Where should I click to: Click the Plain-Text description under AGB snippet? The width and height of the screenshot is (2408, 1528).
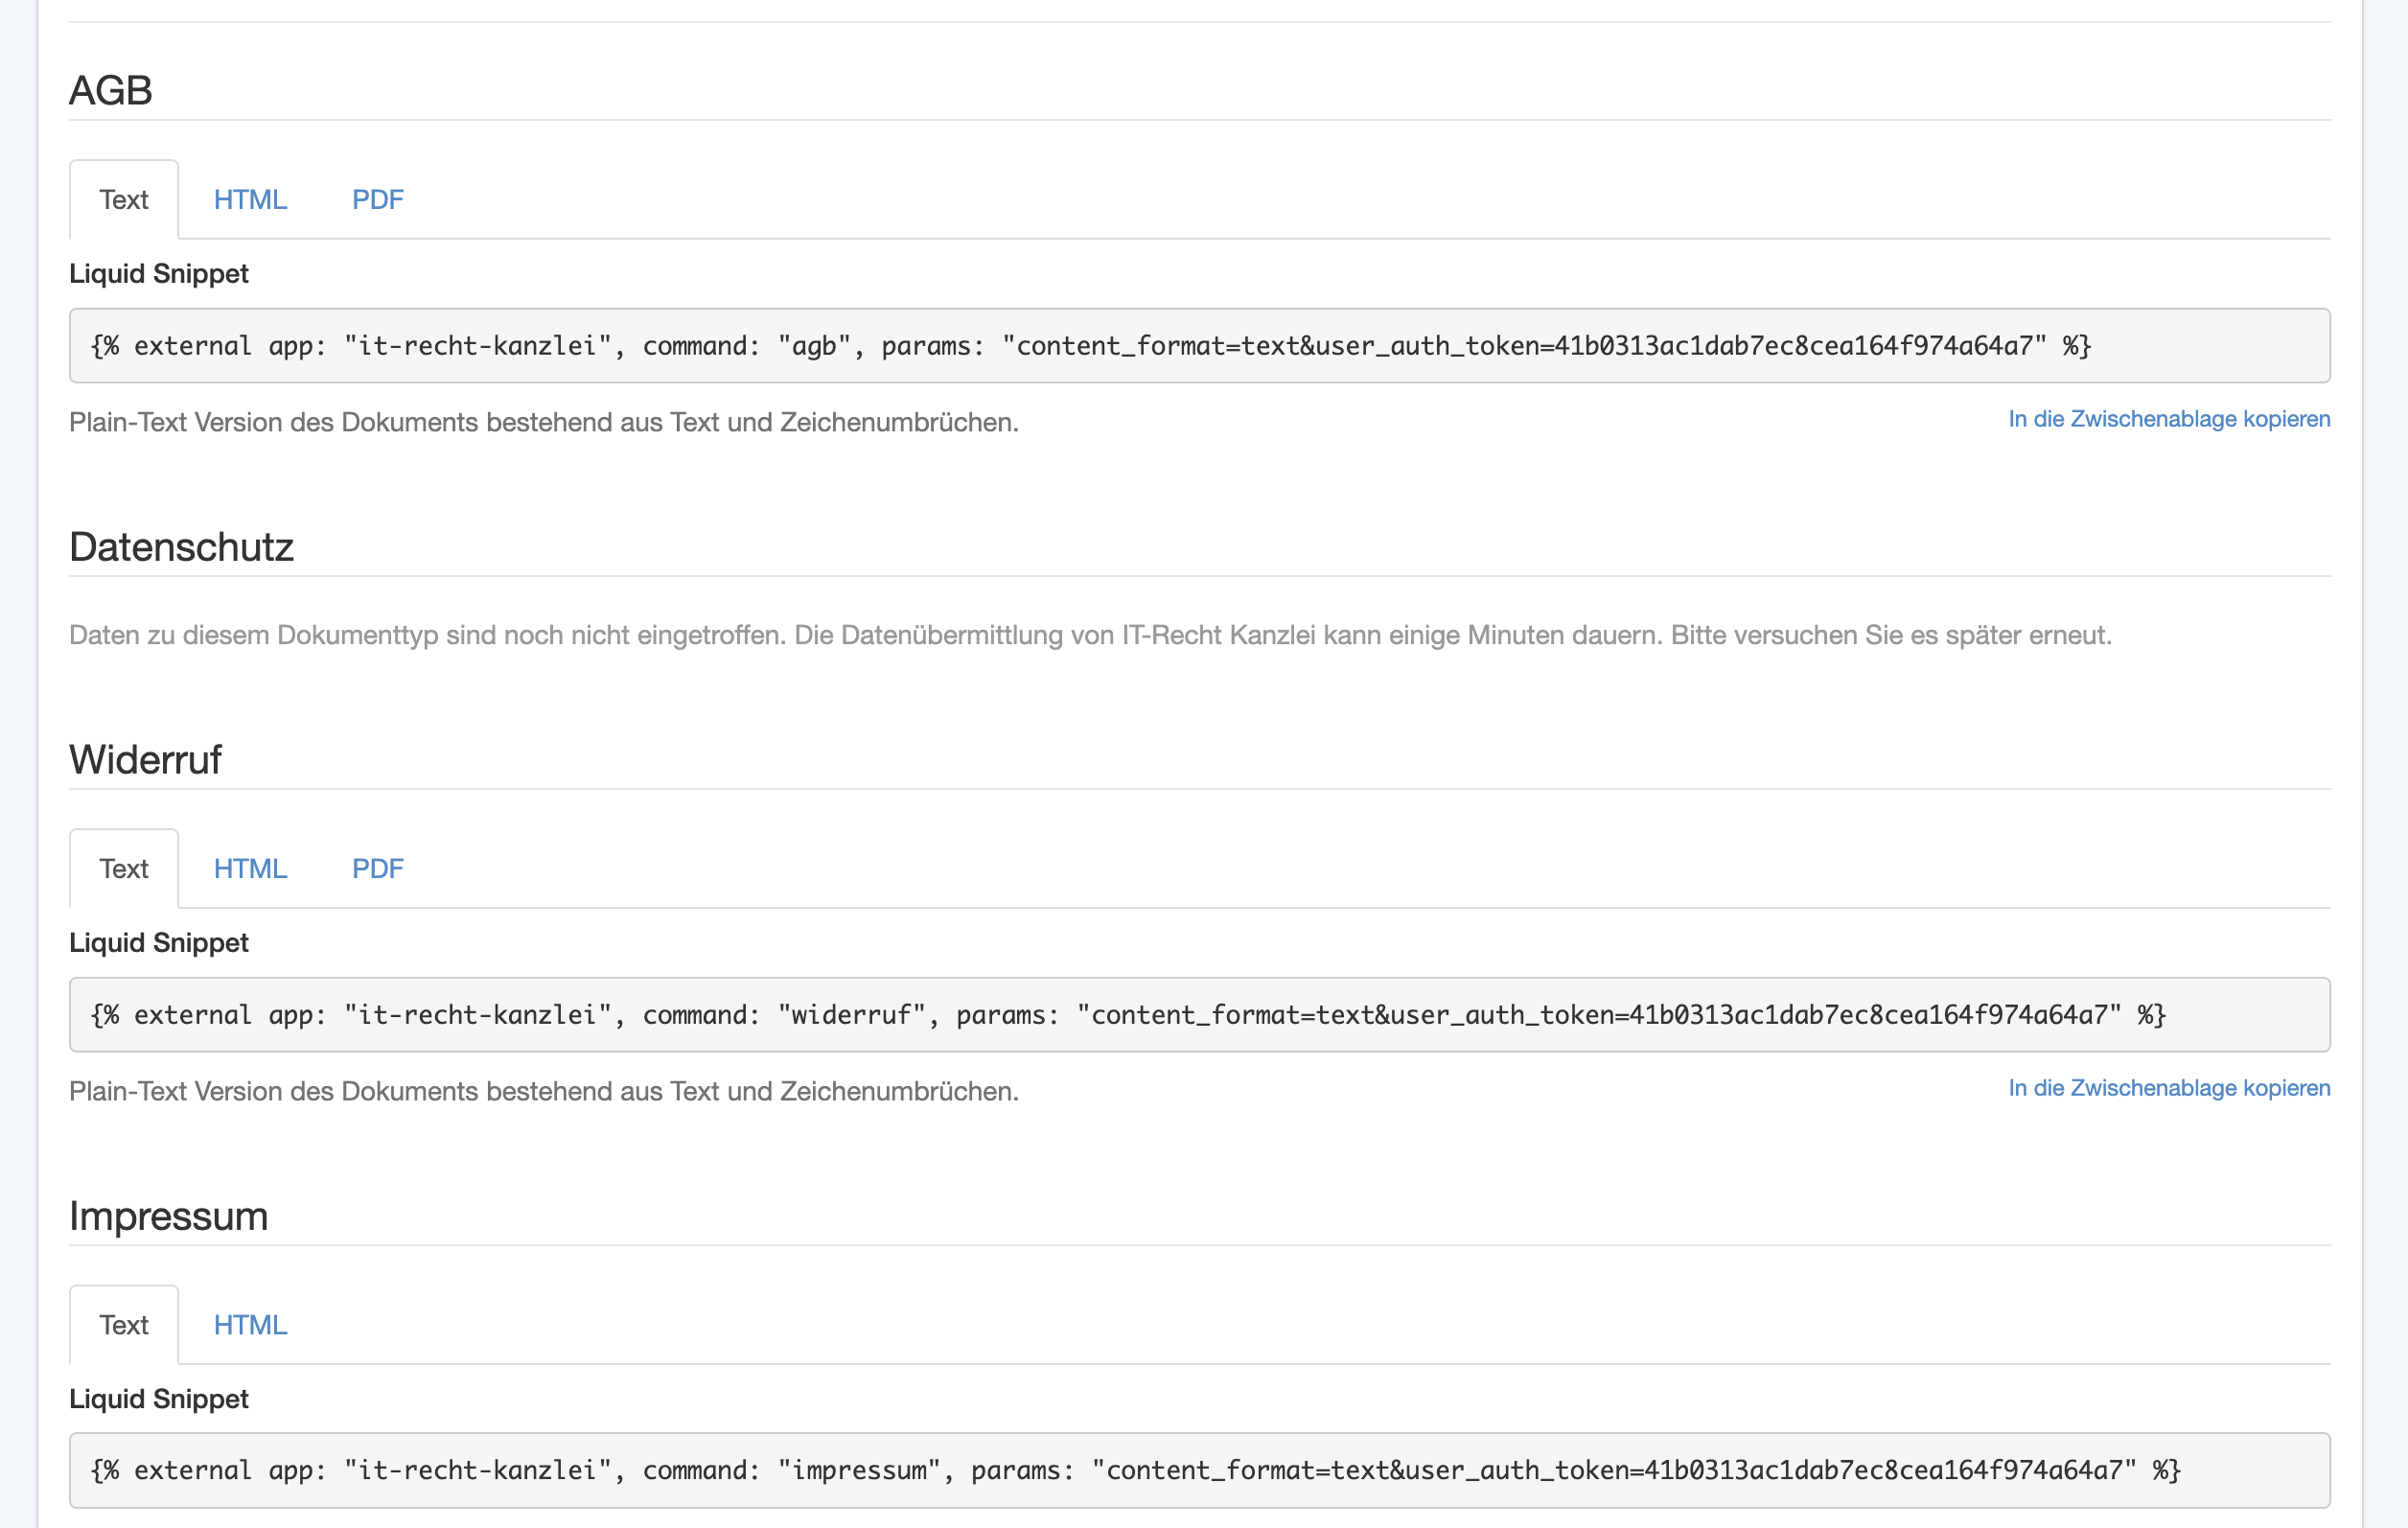coord(544,422)
